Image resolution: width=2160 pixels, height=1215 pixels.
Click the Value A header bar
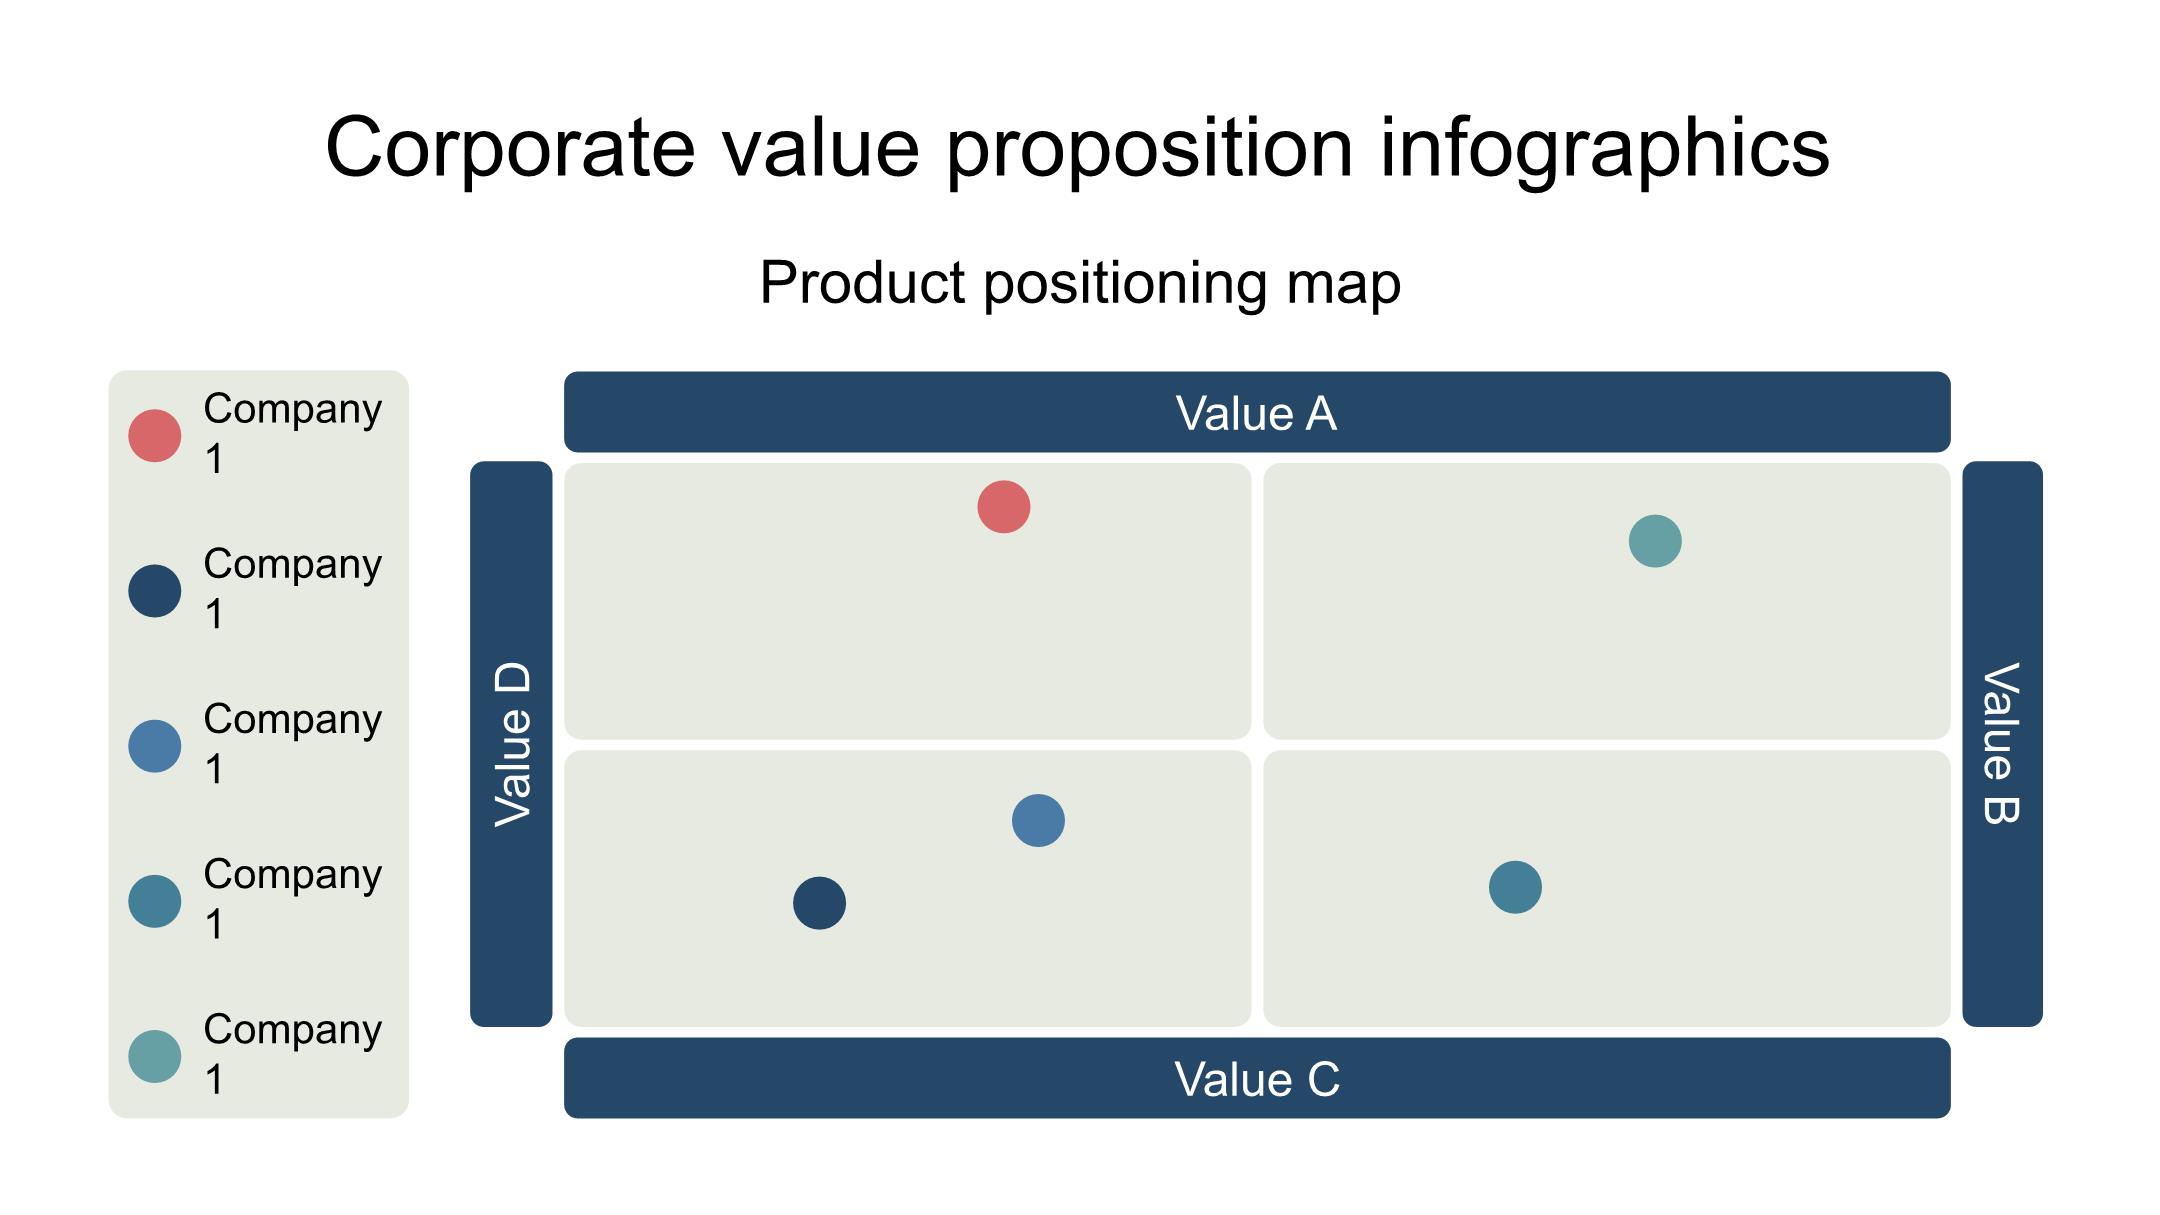tap(1256, 413)
